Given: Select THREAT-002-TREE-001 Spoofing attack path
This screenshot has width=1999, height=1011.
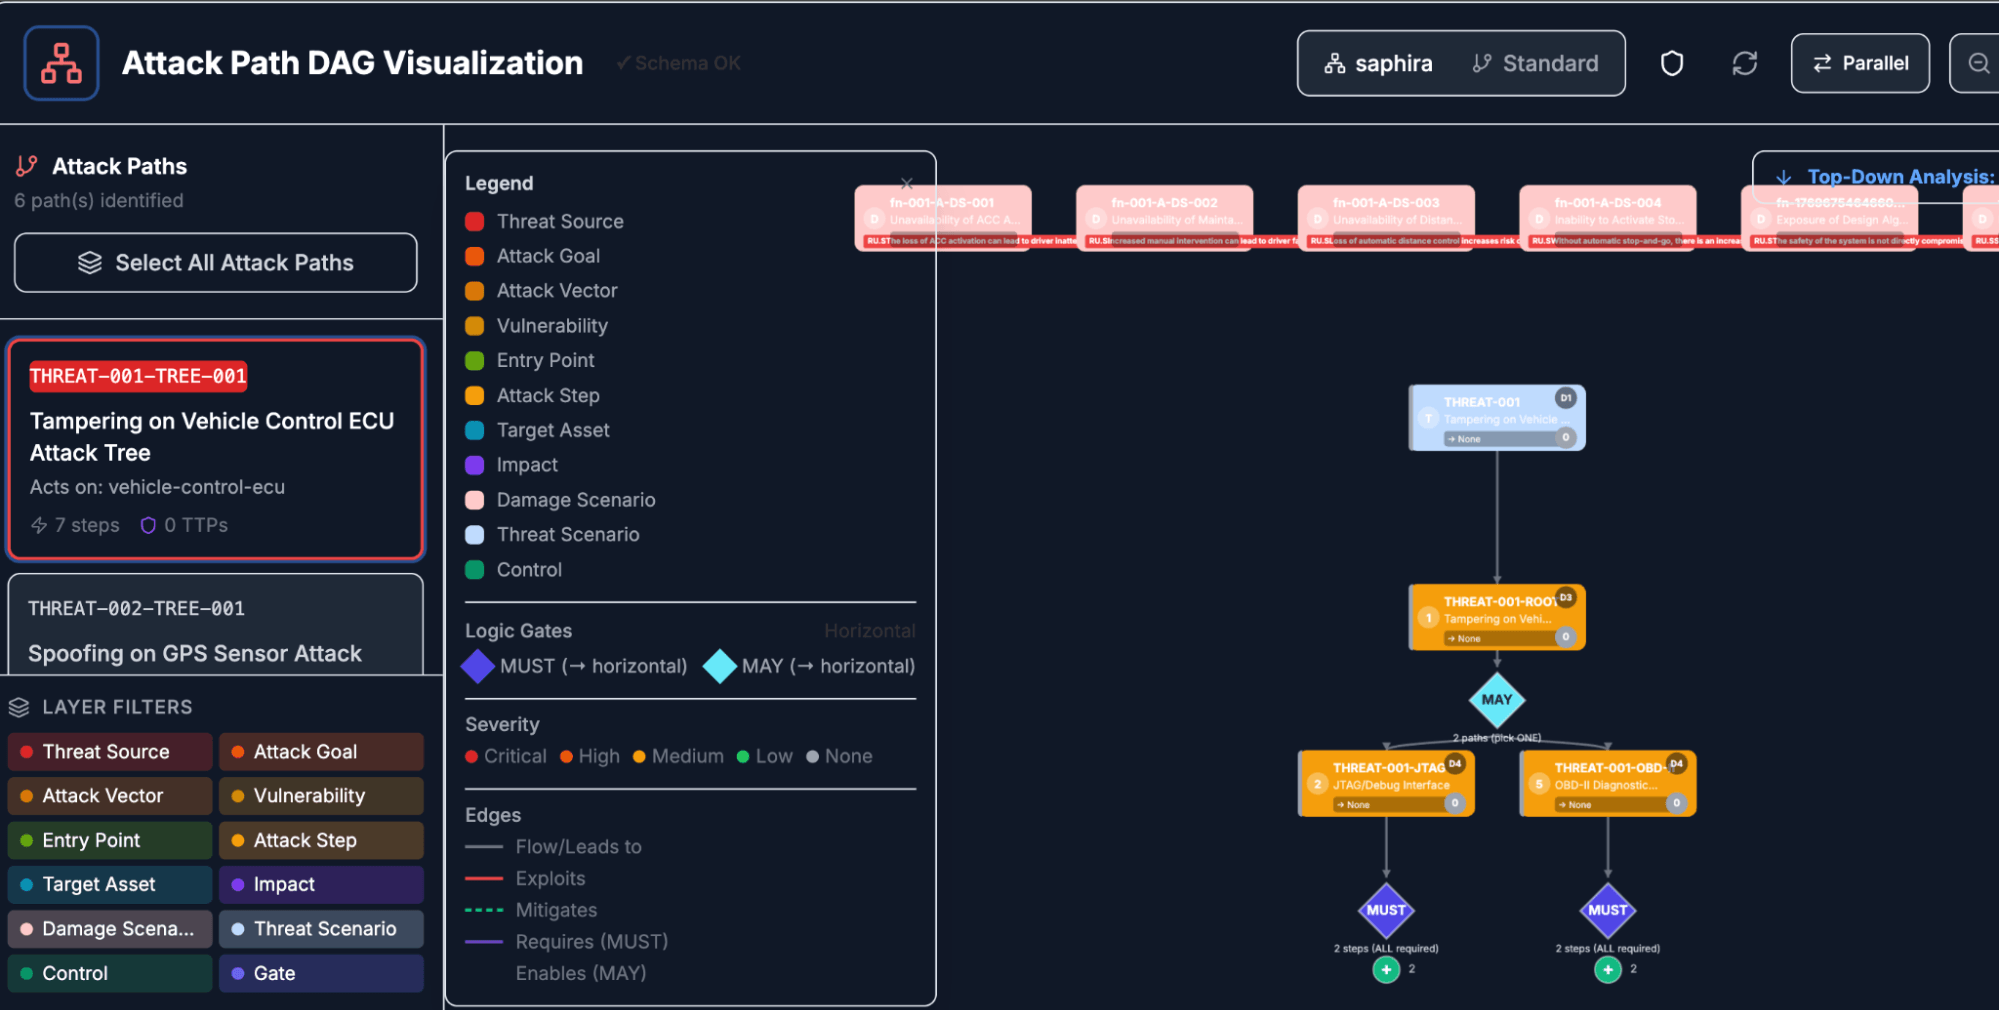Looking at the screenshot, I should [x=215, y=630].
